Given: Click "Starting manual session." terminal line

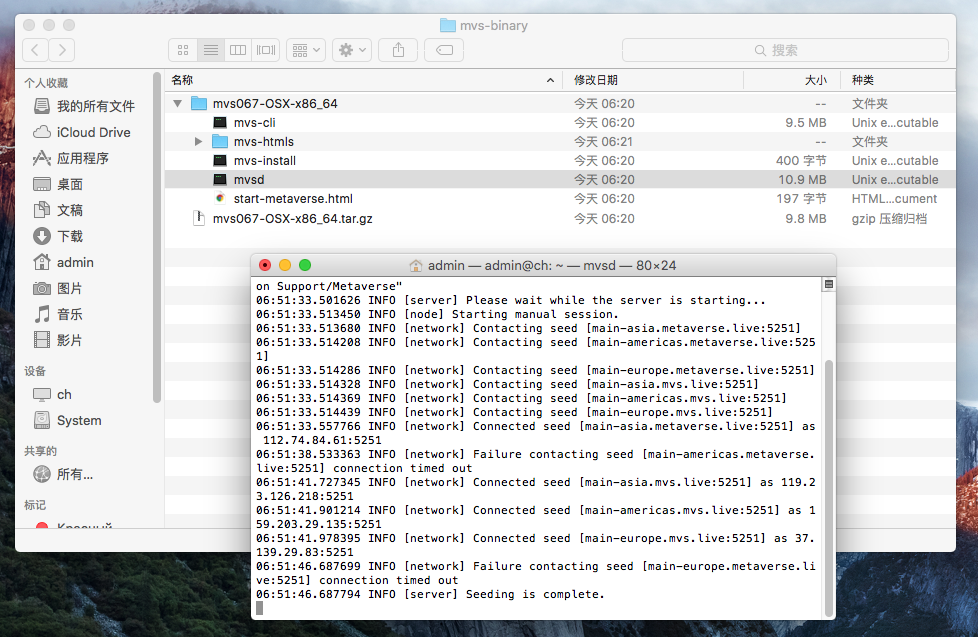Looking at the screenshot, I should point(437,314).
